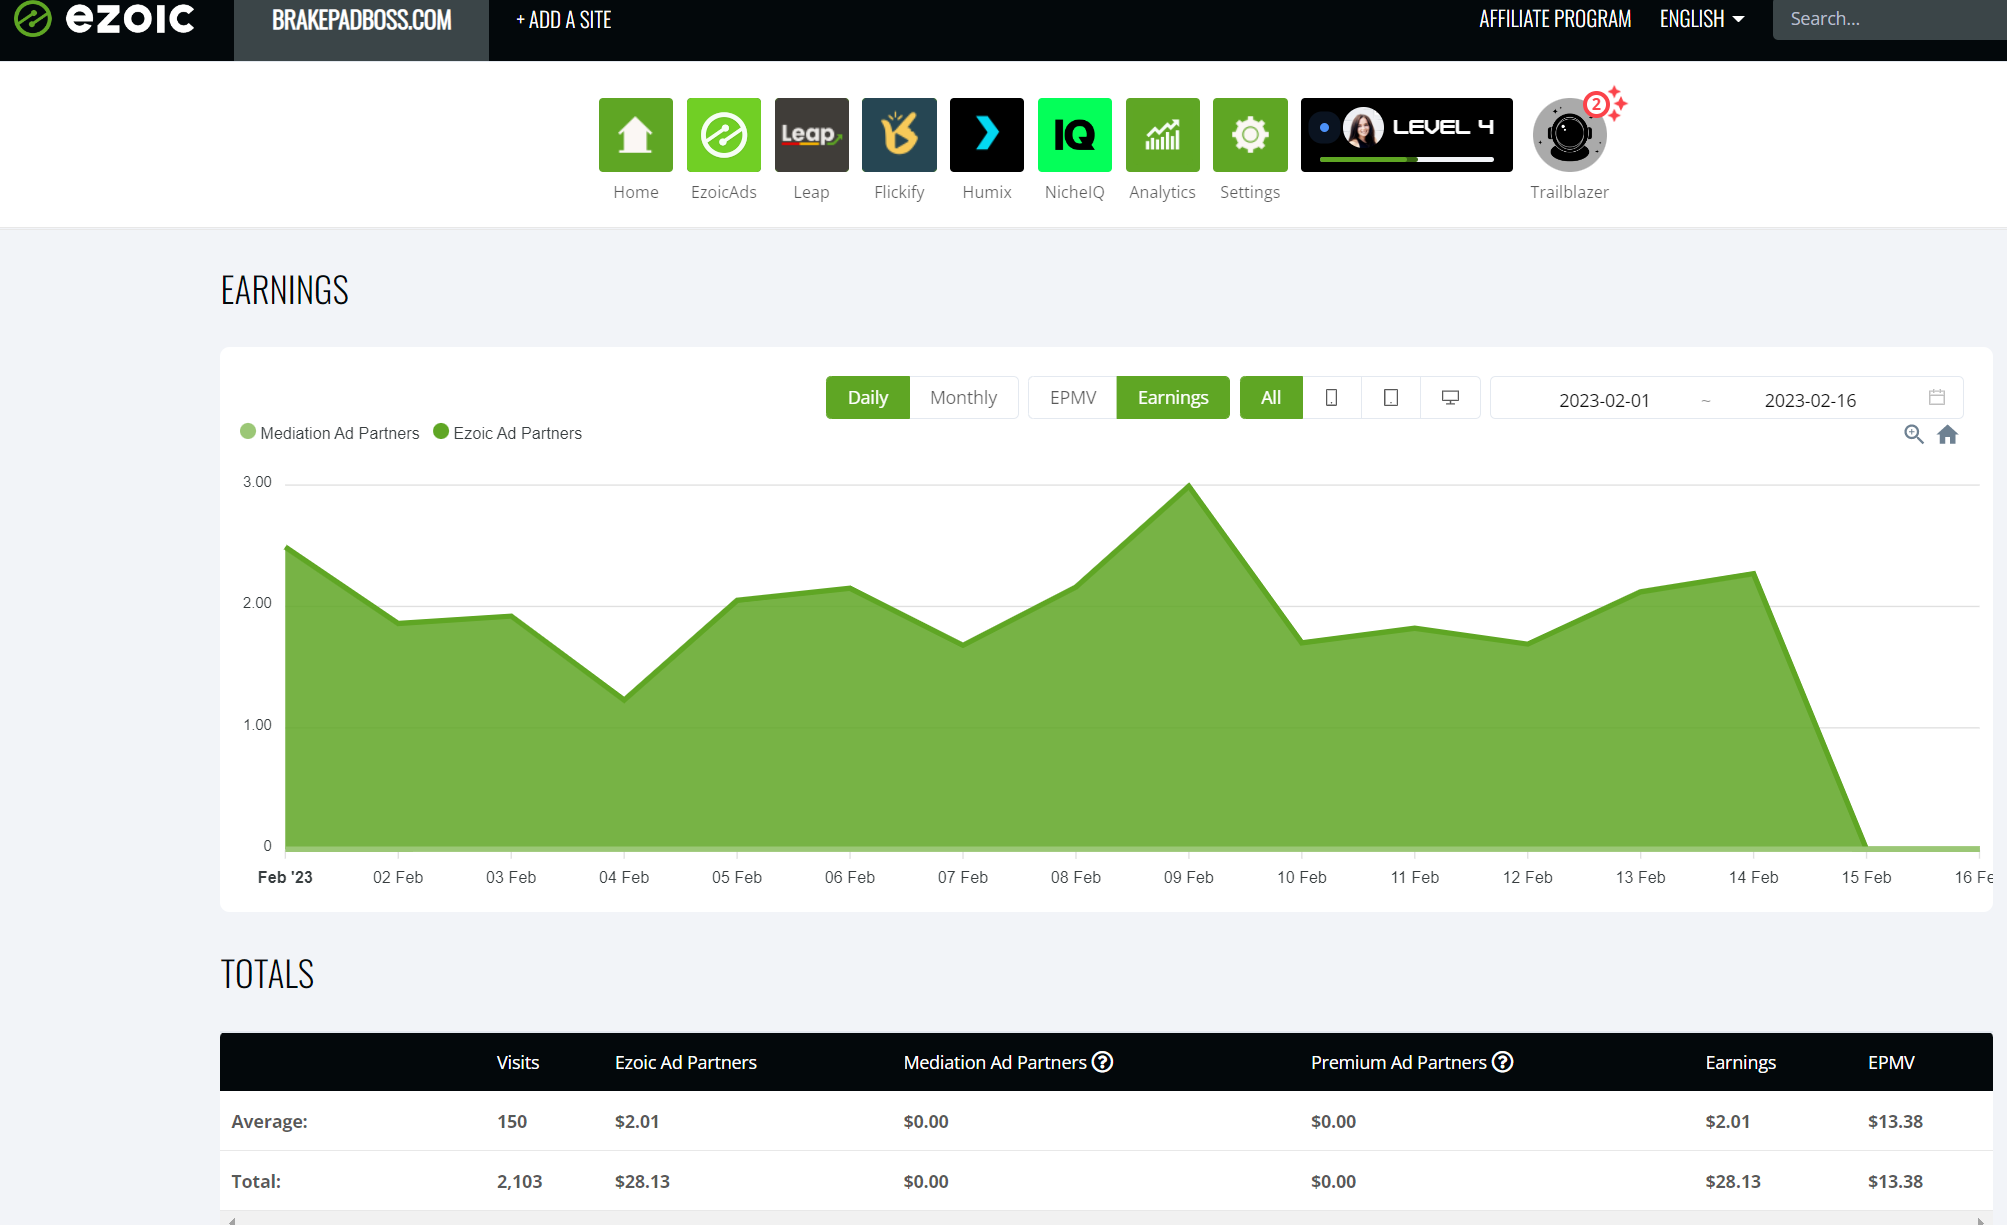Click the Level 4 progress bar
The height and width of the screenshot is (1225, 2007).
click(x=1407, y=159)
